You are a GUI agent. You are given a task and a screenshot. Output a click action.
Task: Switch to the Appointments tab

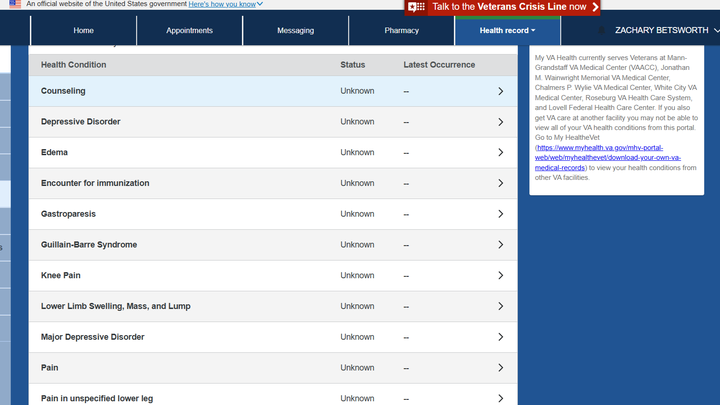coord(189,31)
